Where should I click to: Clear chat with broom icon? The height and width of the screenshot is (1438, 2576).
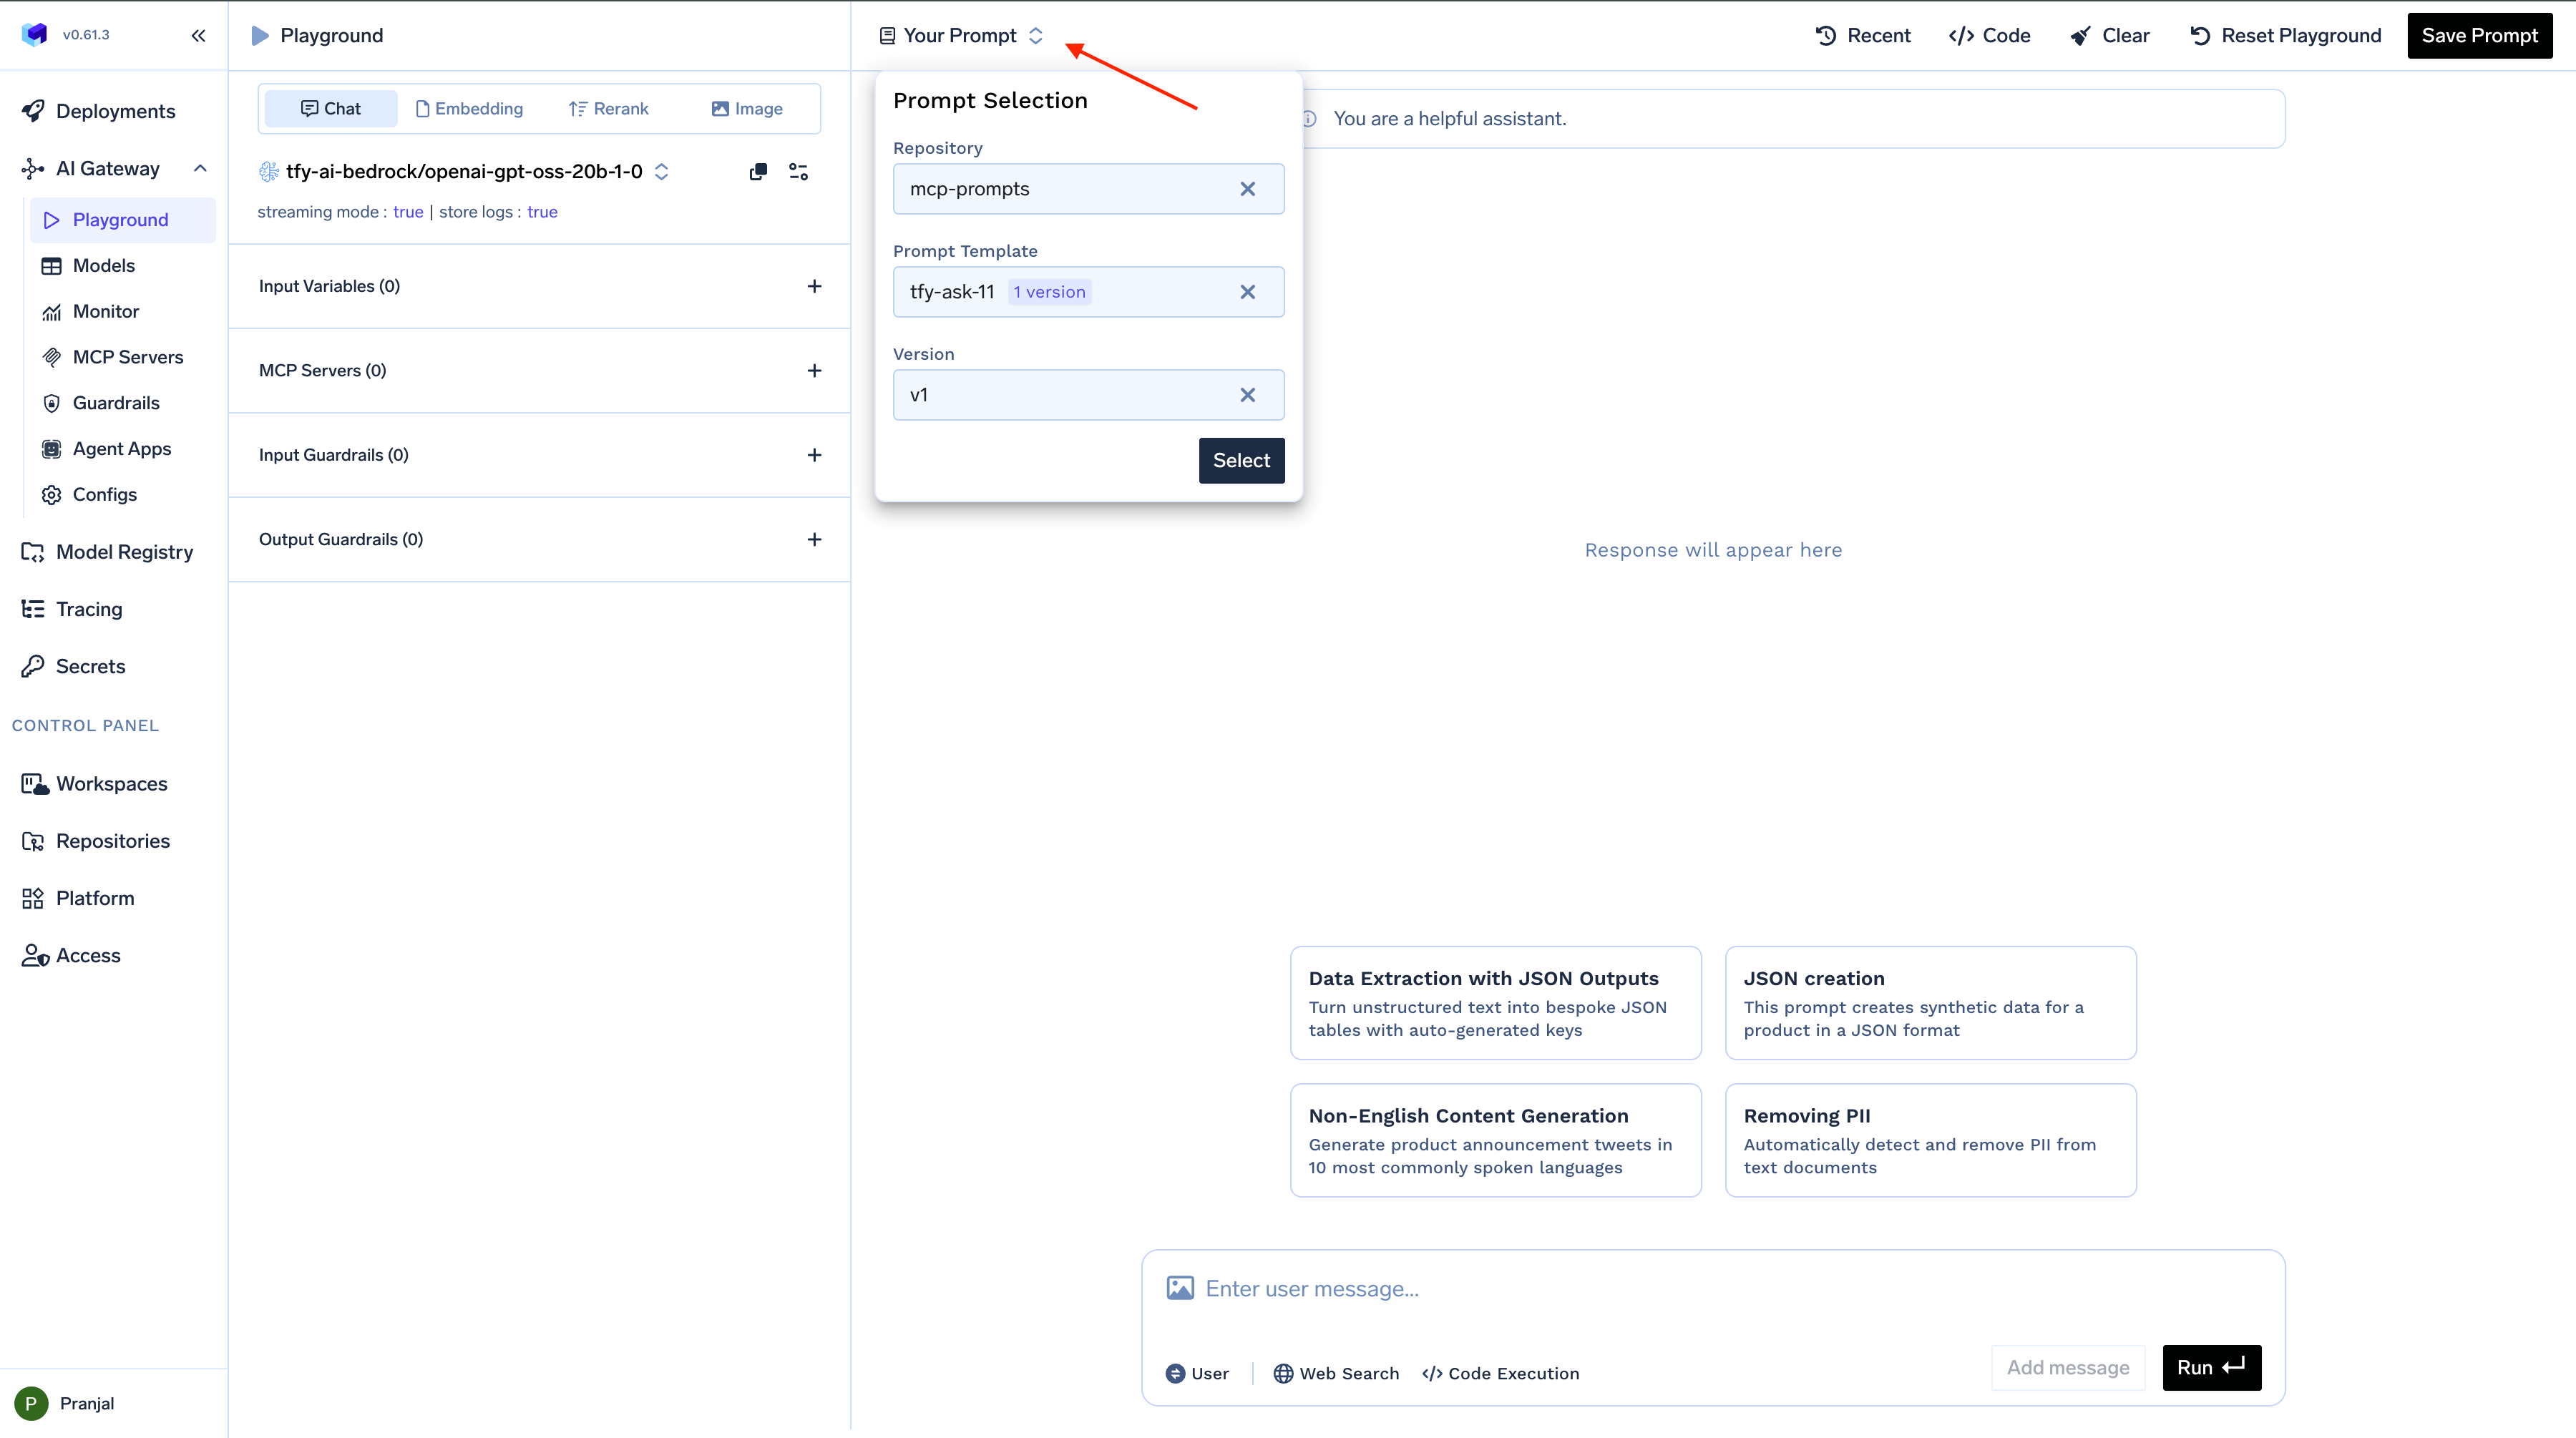(2109, 36)
